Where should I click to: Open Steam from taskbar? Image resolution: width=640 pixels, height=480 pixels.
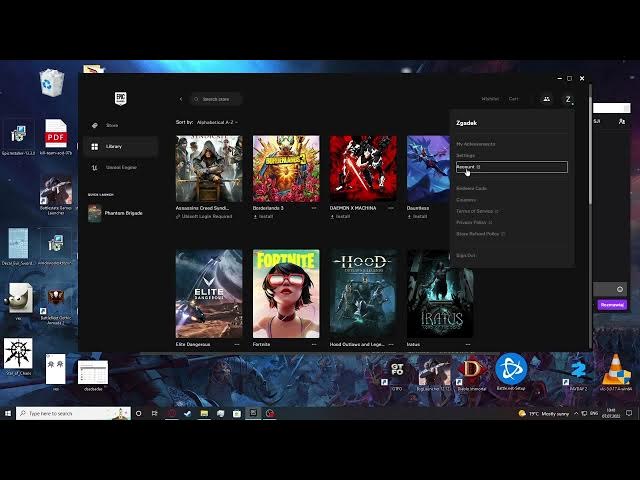(187, 413)
